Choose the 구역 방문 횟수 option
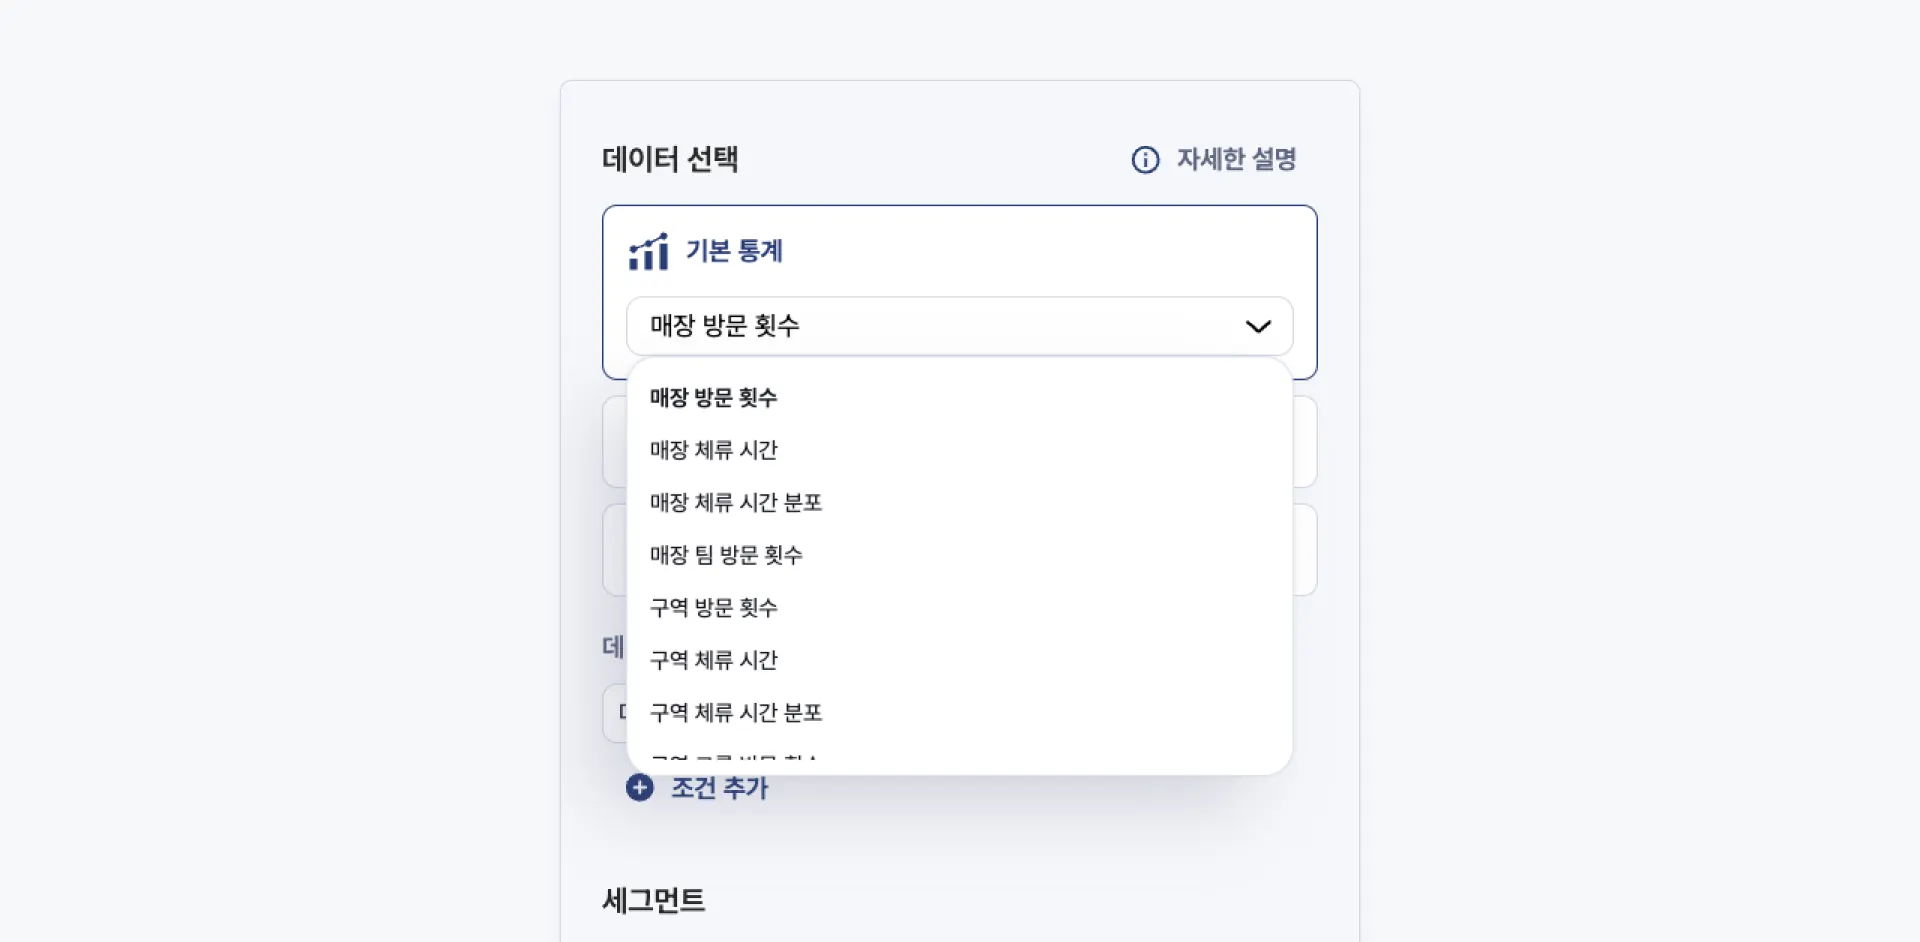 [x=713, y=608]
